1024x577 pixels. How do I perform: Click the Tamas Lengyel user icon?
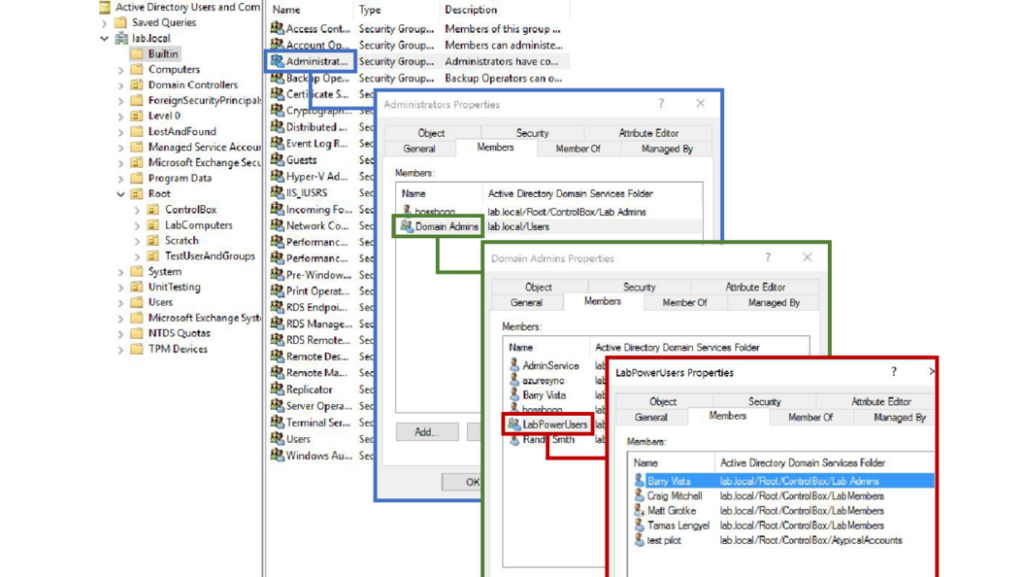(x=639, y=525)
